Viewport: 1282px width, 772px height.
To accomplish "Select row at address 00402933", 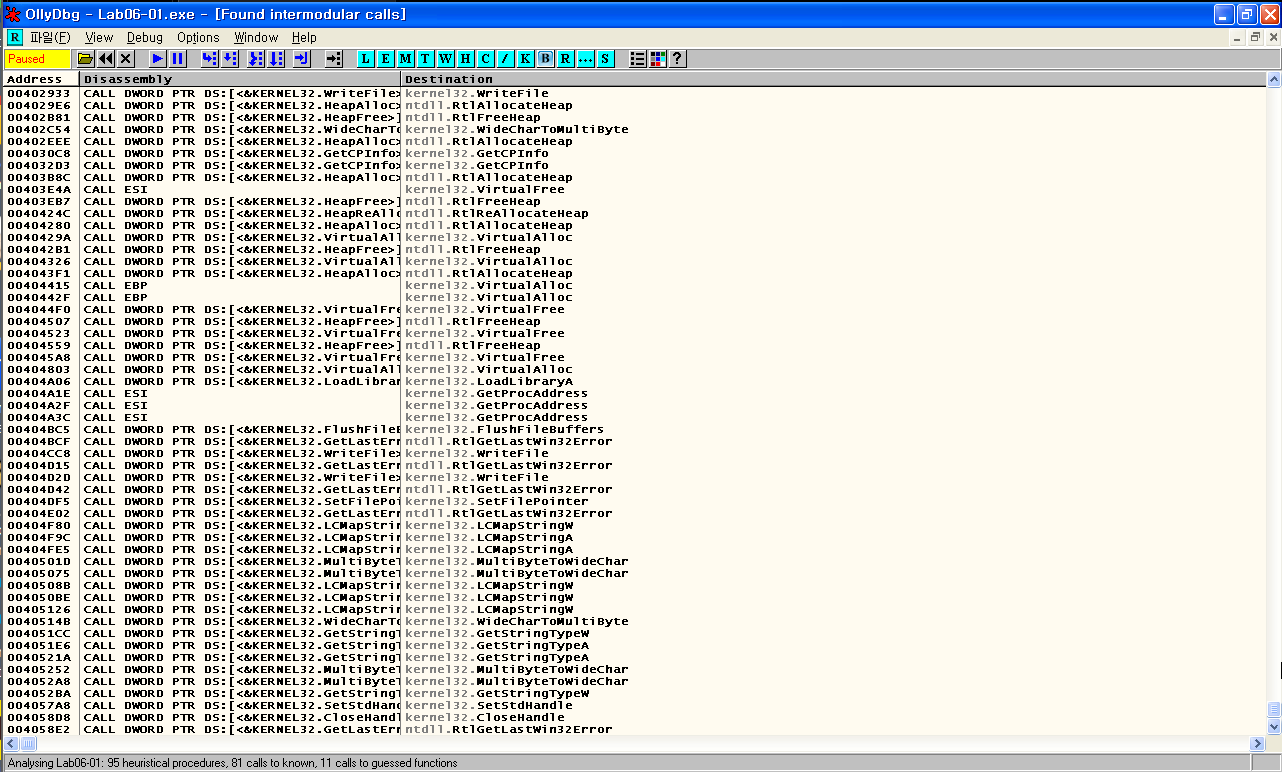I will 634,93.
